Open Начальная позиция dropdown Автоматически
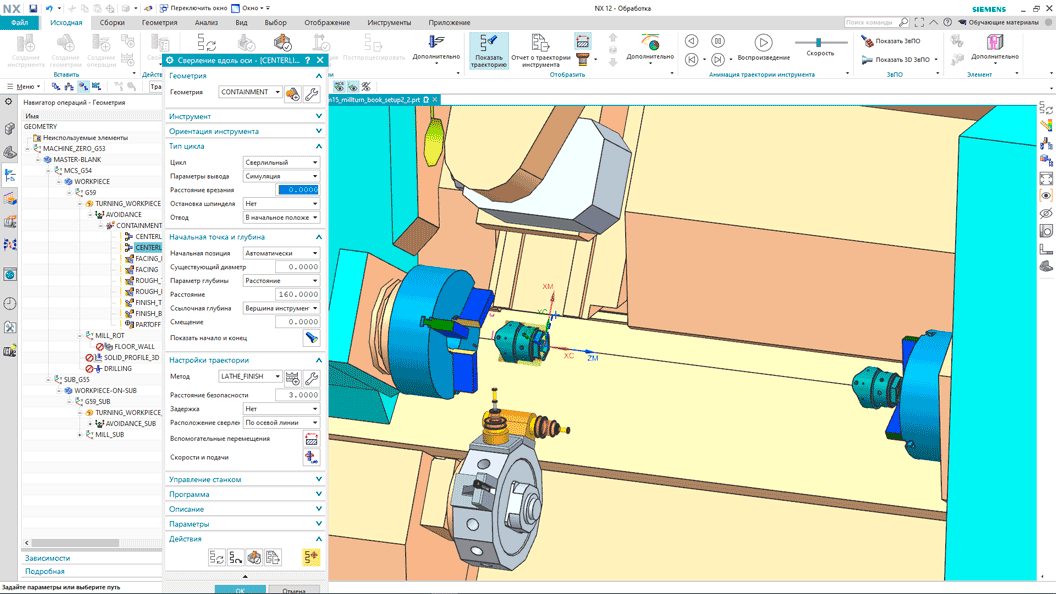The image size is (1056, 594). pyautogui.click(x=281, y=253)
